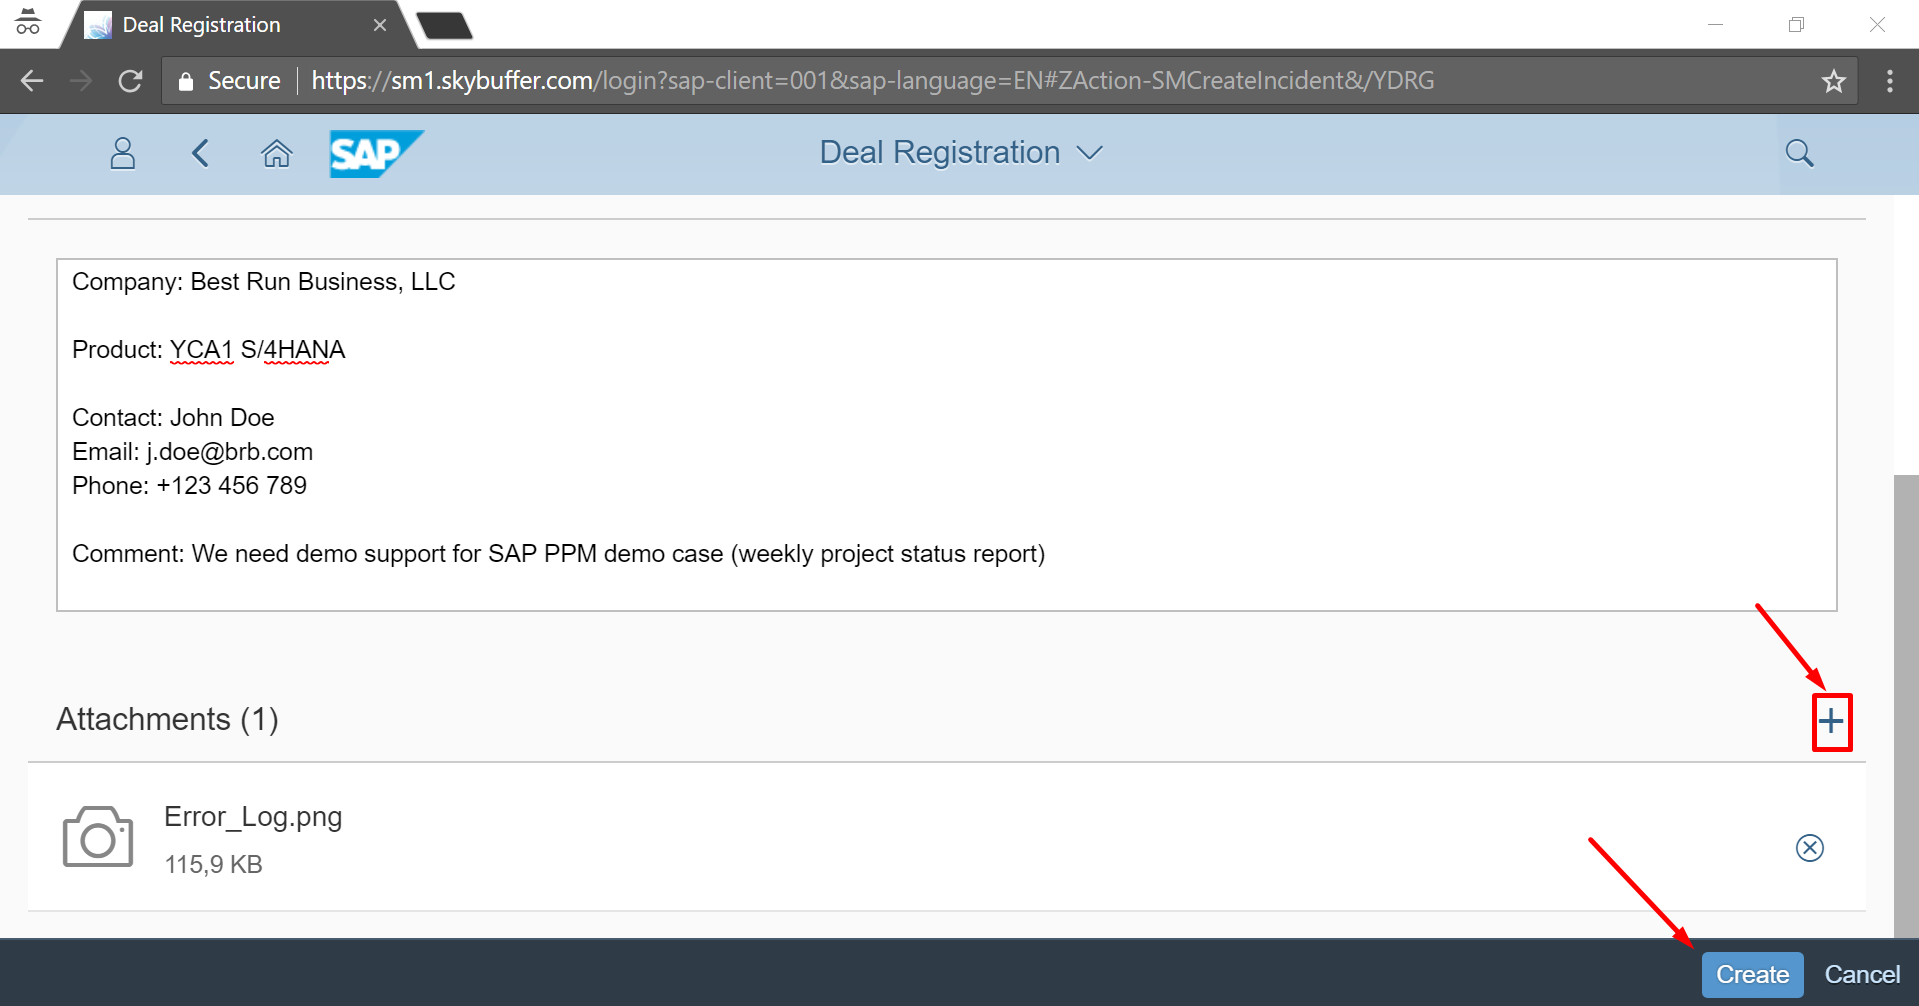This screenshot has width=1919, height=1006.
Task: Click the page vertical scrollbar thumb
Action: 1906,705
